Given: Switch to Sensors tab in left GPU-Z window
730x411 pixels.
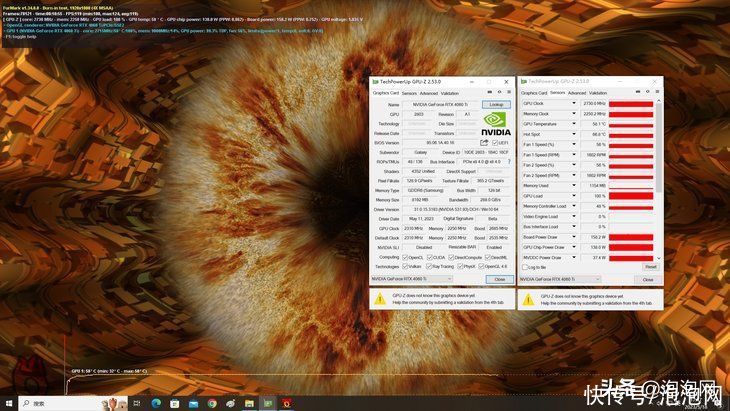Looking at the screenshot, I should 409,93.
